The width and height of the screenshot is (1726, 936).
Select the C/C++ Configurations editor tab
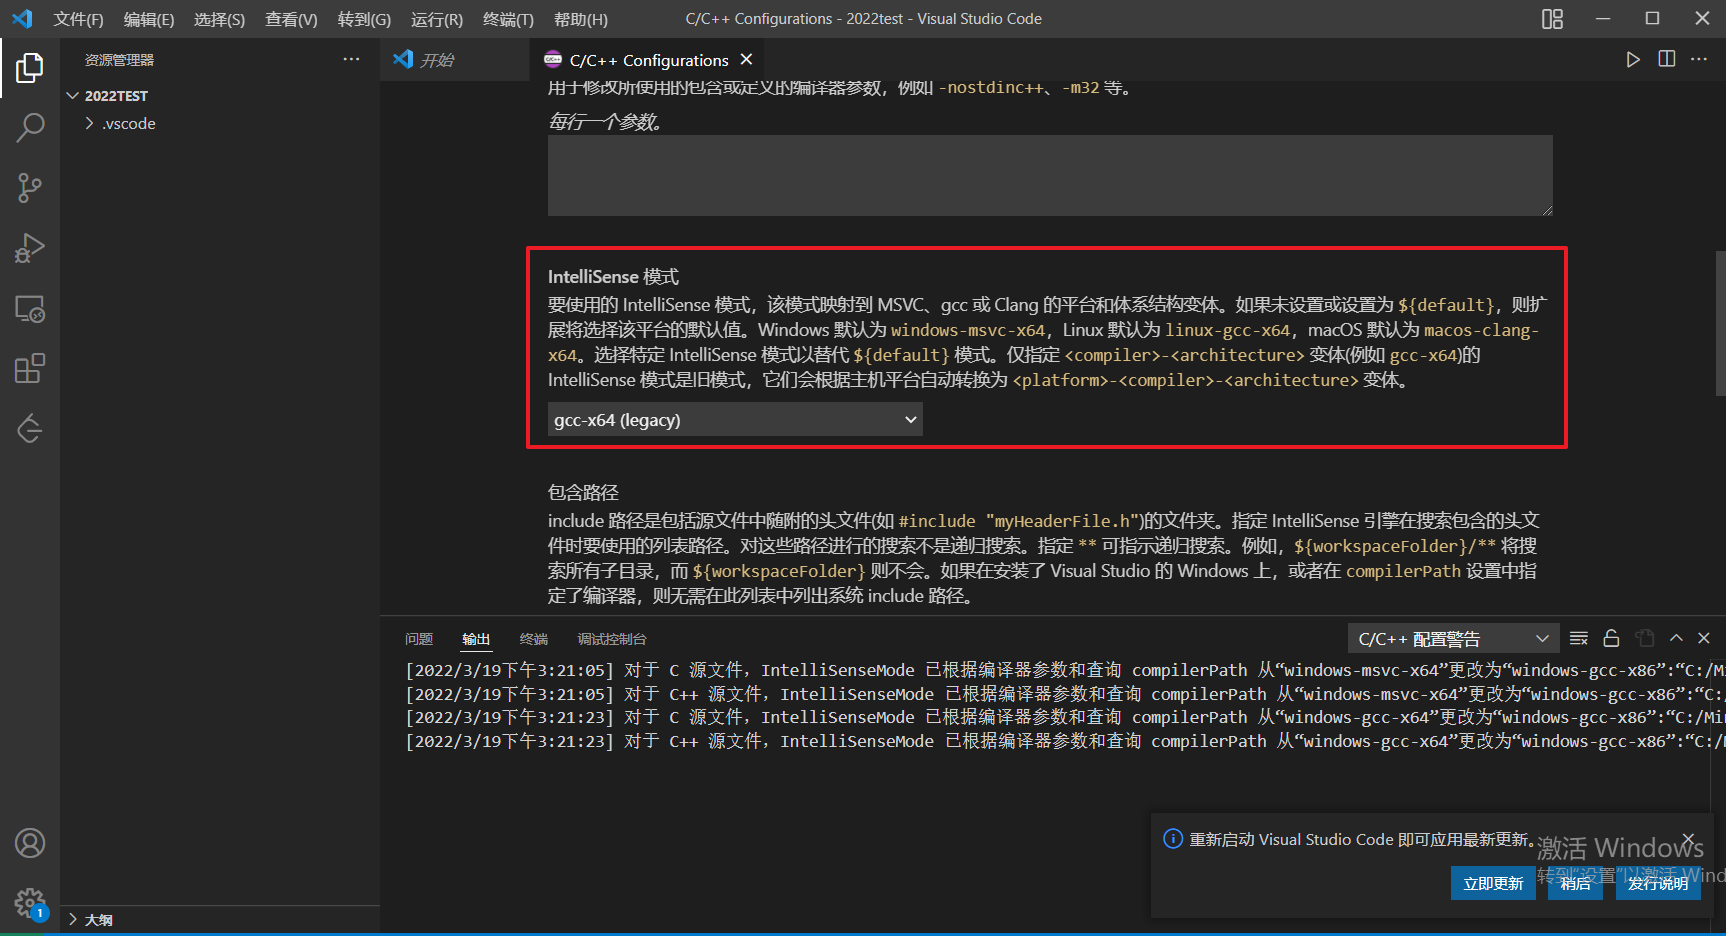(648, 60)
